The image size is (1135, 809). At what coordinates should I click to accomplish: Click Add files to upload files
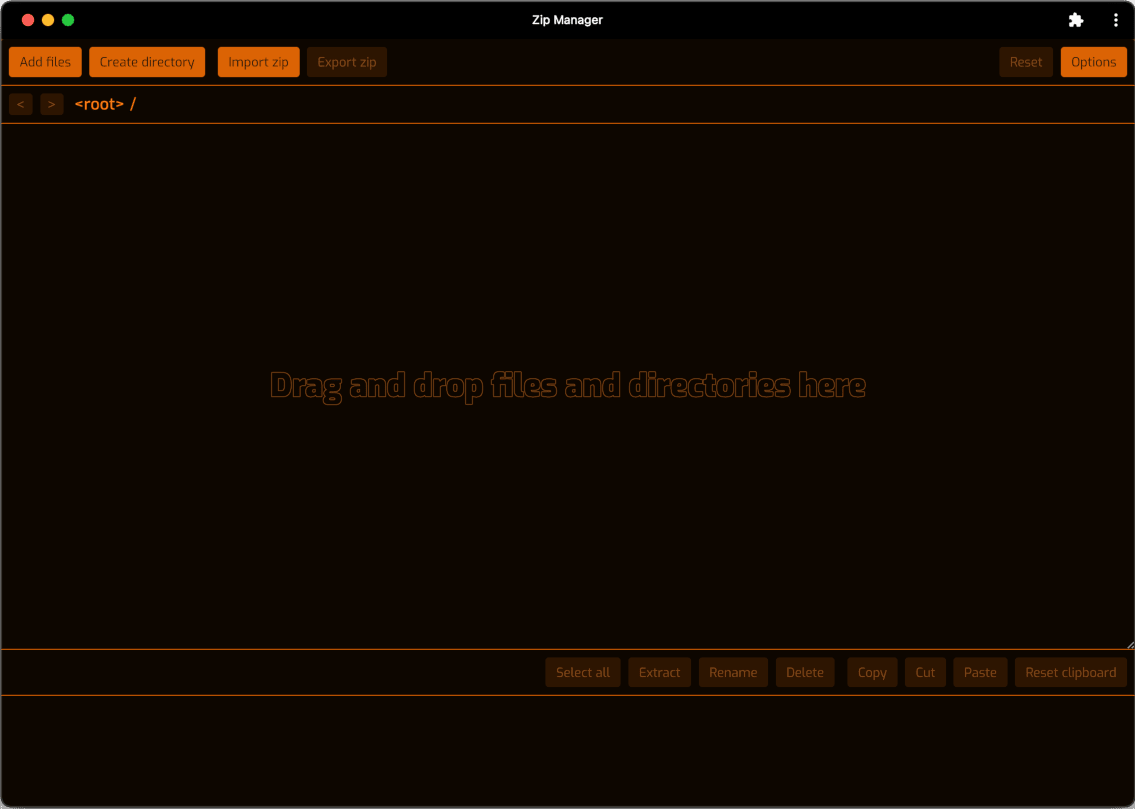[44, 61]
